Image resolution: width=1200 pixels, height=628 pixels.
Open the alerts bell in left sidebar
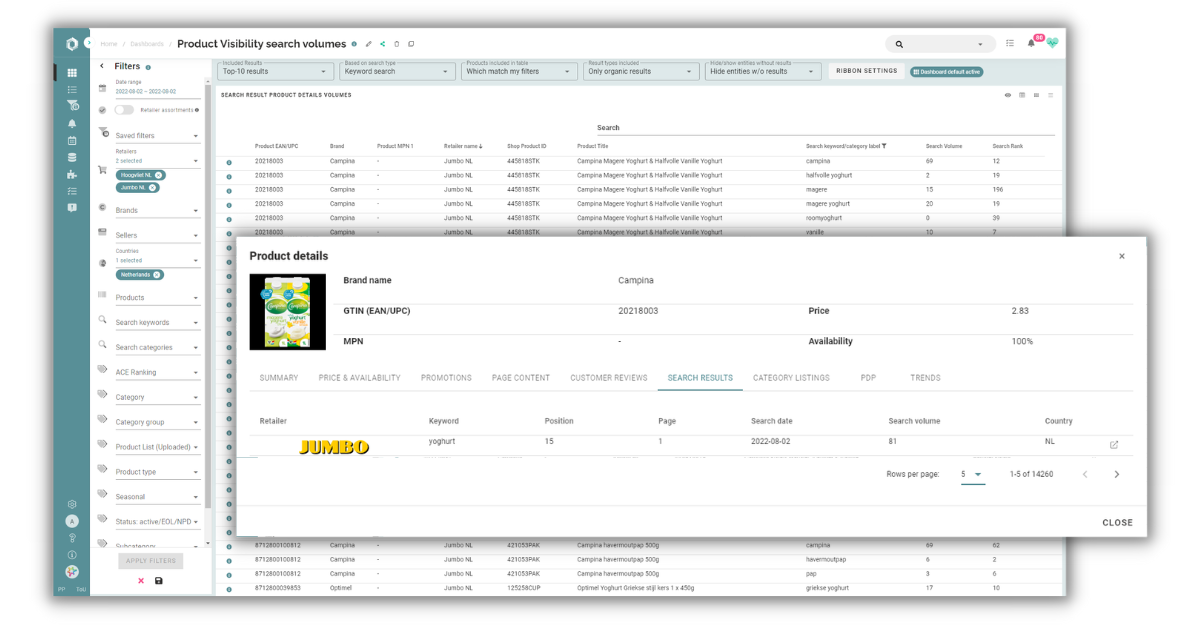[72, 124]
